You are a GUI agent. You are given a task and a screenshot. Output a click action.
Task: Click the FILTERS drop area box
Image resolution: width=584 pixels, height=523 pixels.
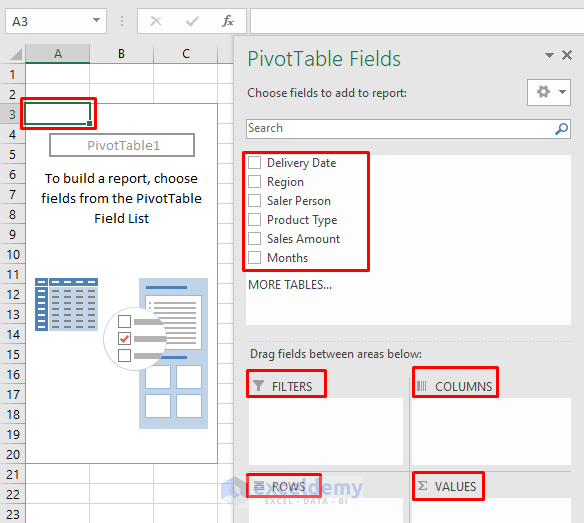click(326, 431)
